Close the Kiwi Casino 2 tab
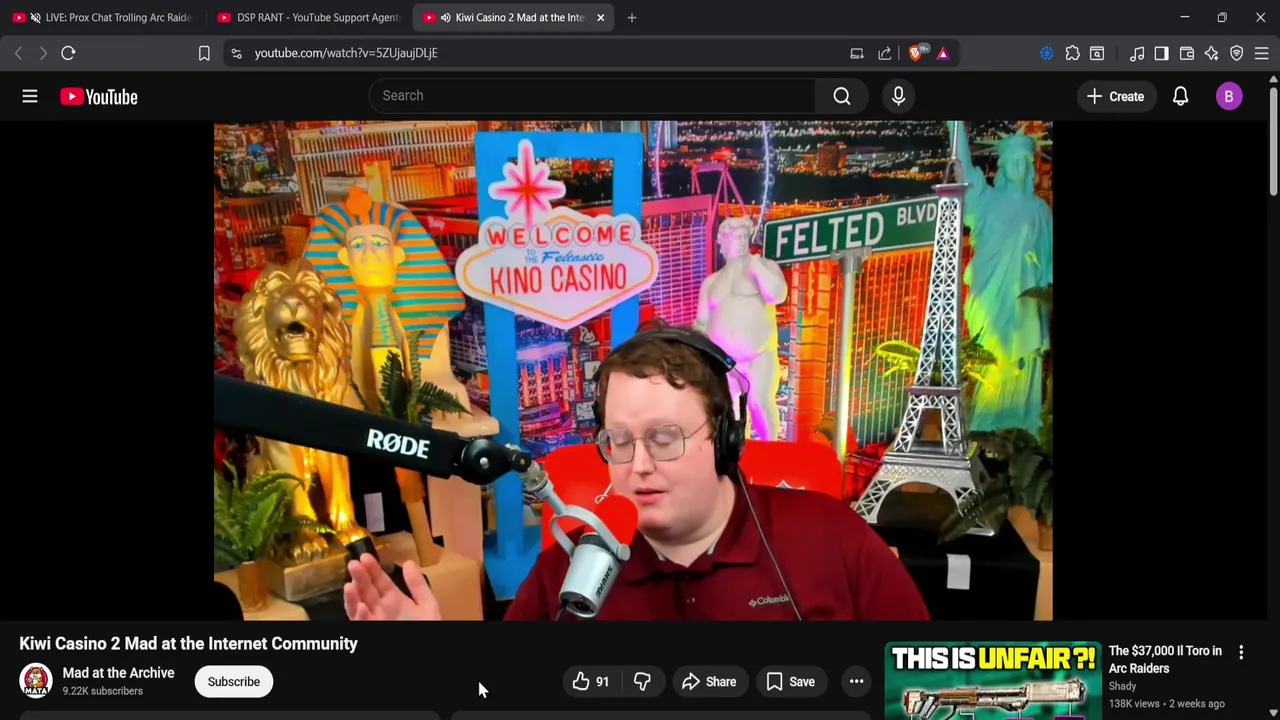Screen dimensions: 1280x720 (x=600, y=17)
